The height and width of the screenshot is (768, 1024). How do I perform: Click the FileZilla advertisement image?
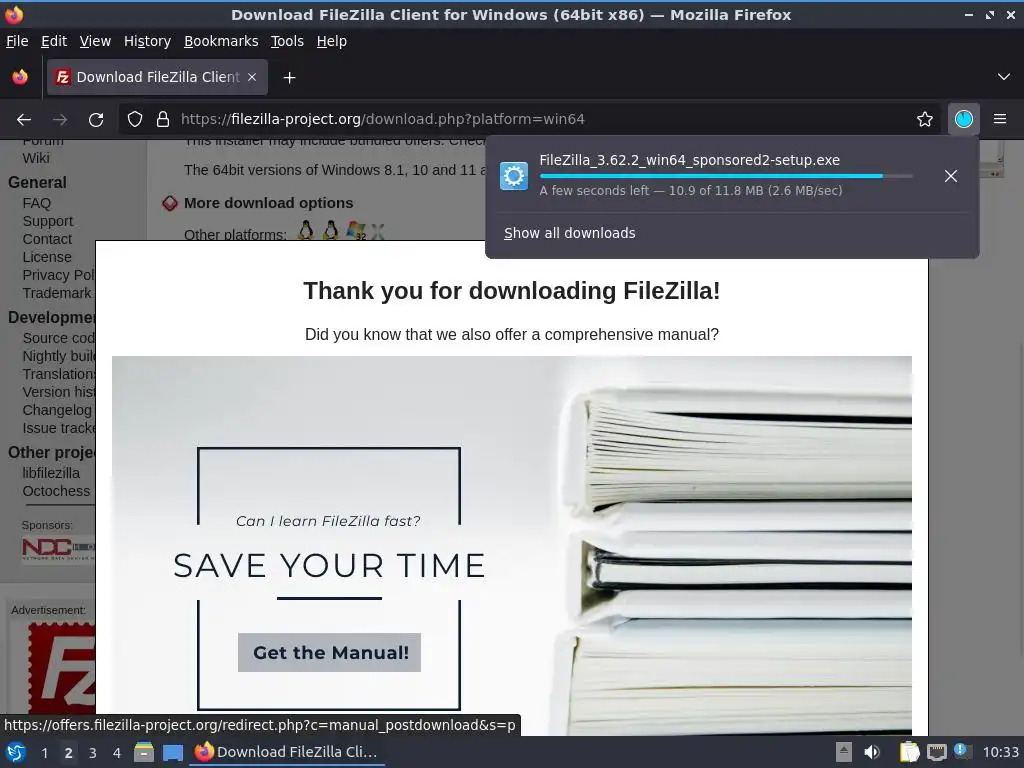61,667
